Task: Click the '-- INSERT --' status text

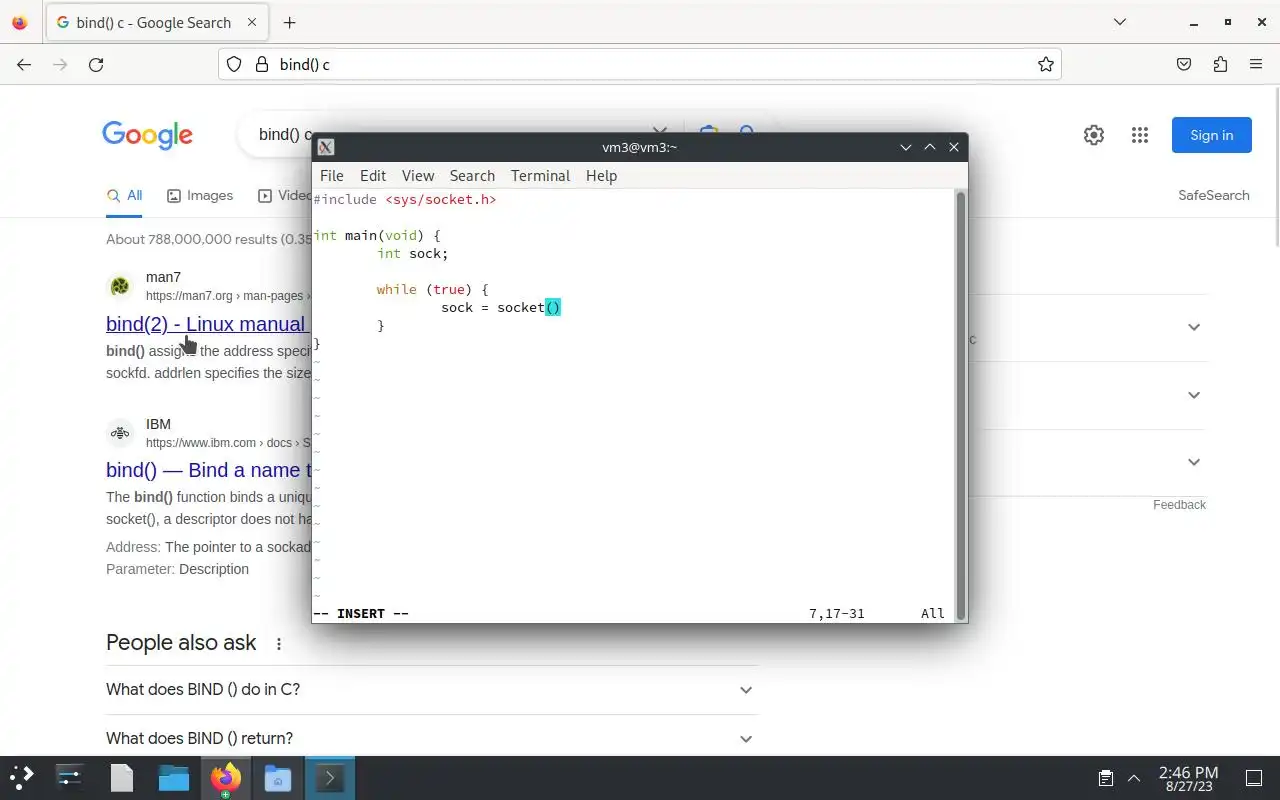Action: pos(361,613)
